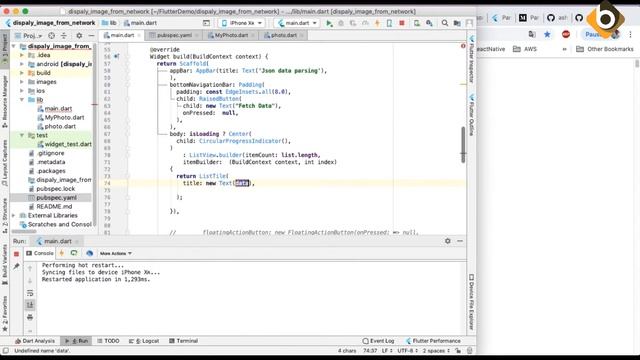Open the Terminal bottom tab
The image size is (640, 360).
(x=183, y=341)
